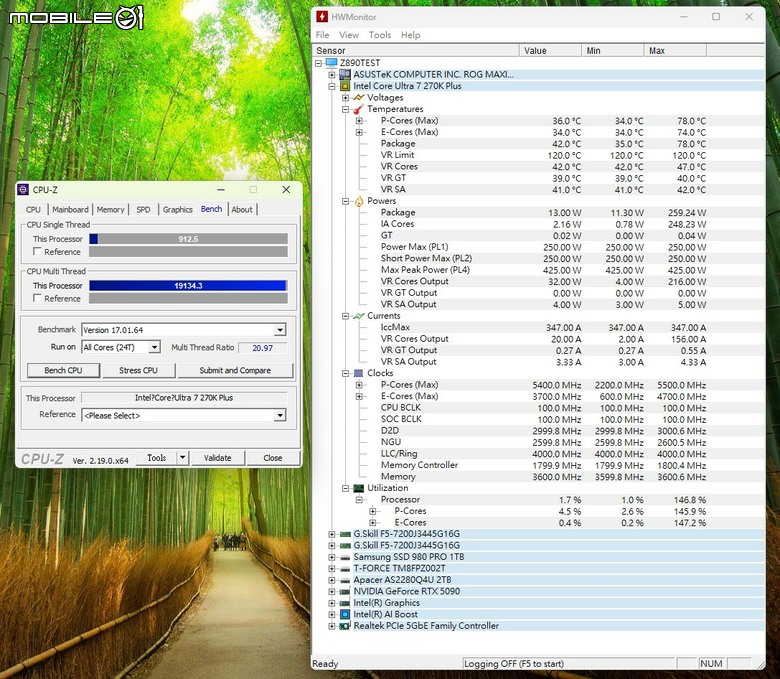Collapse the Powers section
Screen dimensions: 780x679
coord(345,201)
